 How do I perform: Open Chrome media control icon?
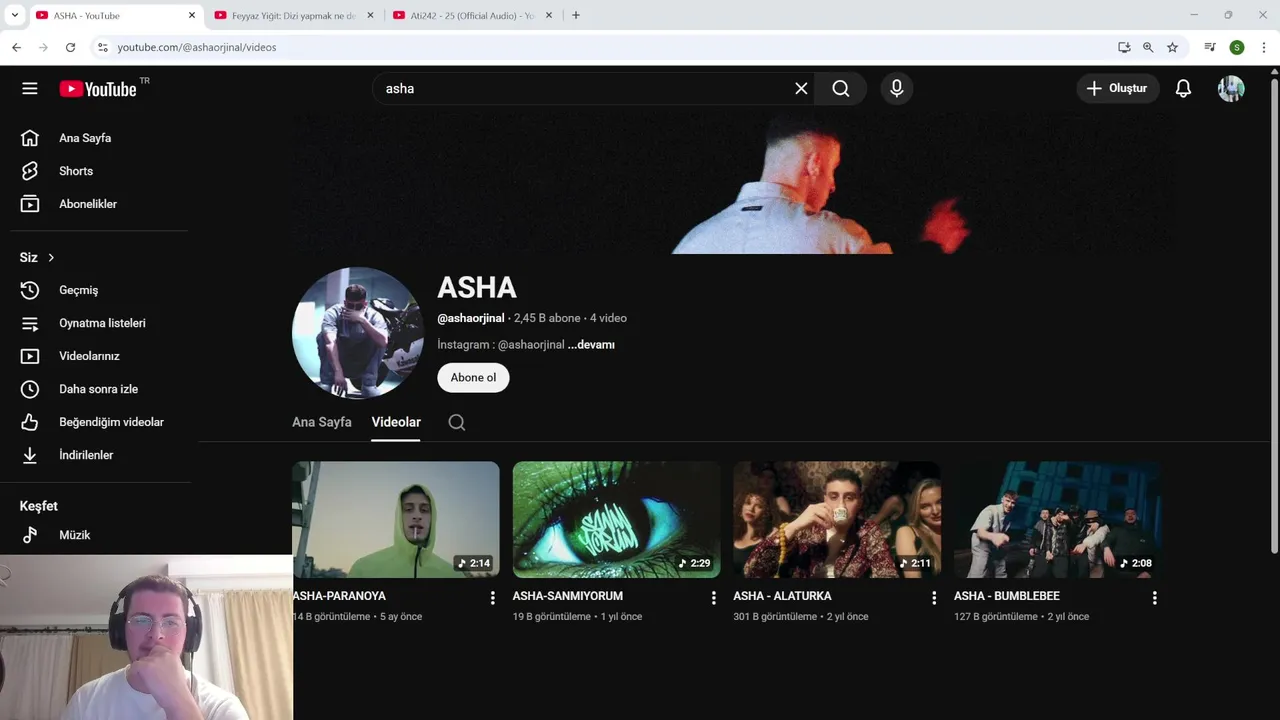(1210, 47)
